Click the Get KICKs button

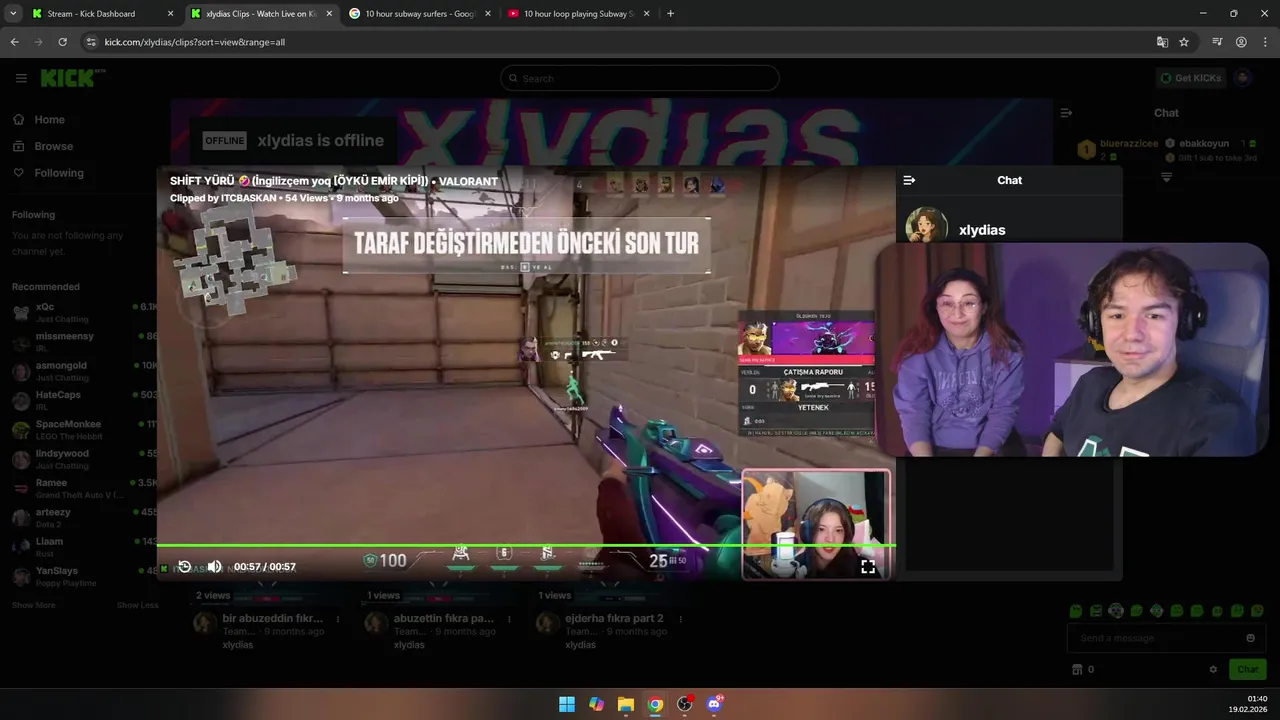1190,78
